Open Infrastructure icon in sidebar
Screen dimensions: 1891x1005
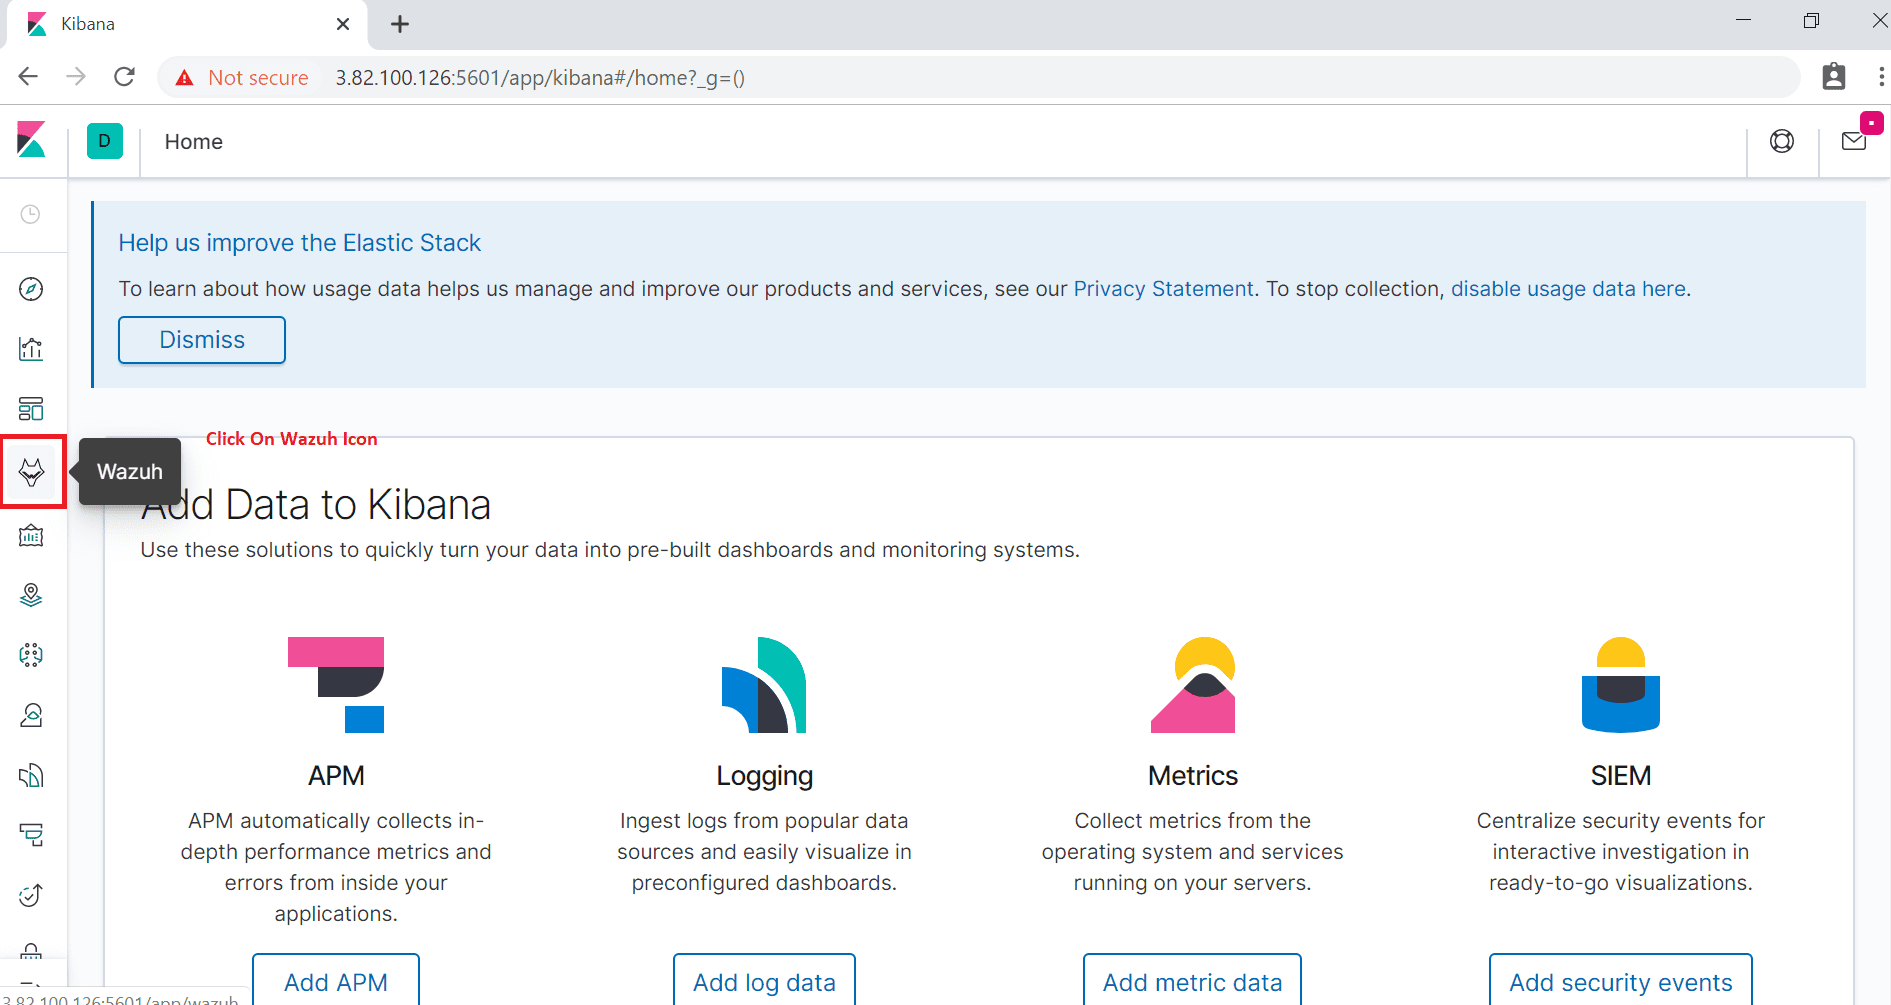tap(31, 715)
